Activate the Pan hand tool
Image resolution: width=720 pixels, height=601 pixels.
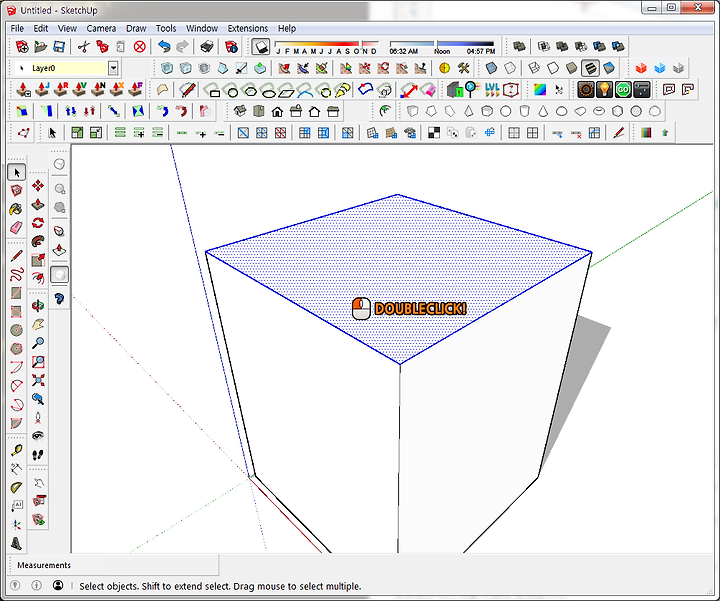(x=38, y=325)
